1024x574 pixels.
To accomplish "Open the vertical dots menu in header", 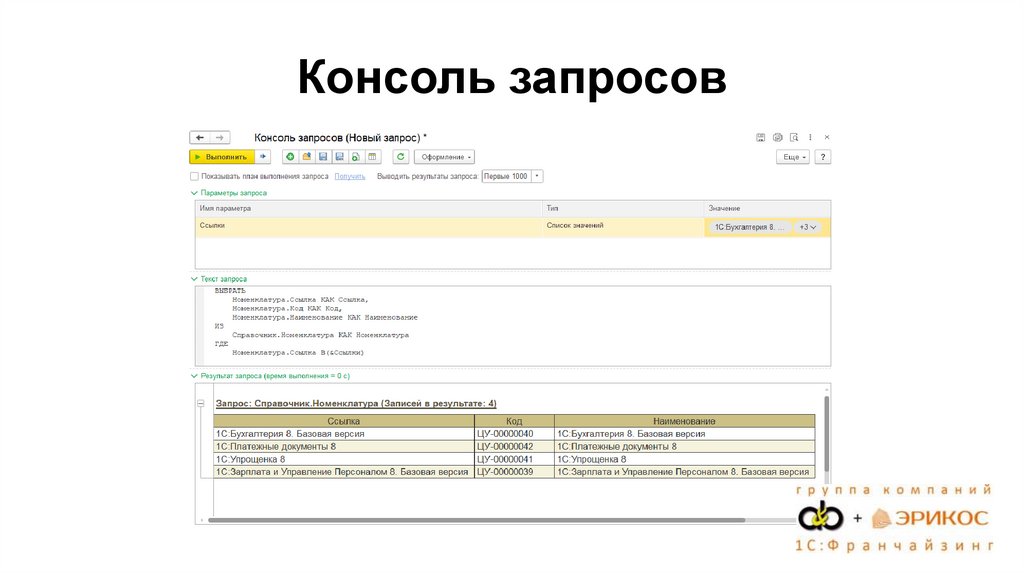I will [810, 137].
